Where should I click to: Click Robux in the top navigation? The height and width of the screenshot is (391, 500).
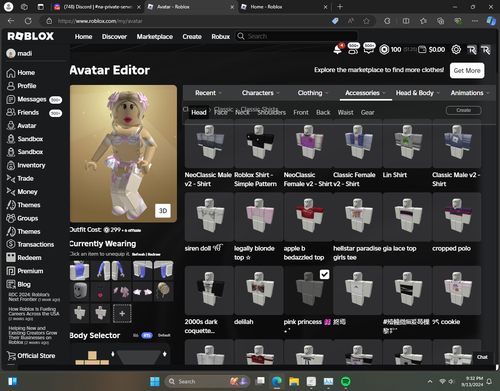point(220,36)
